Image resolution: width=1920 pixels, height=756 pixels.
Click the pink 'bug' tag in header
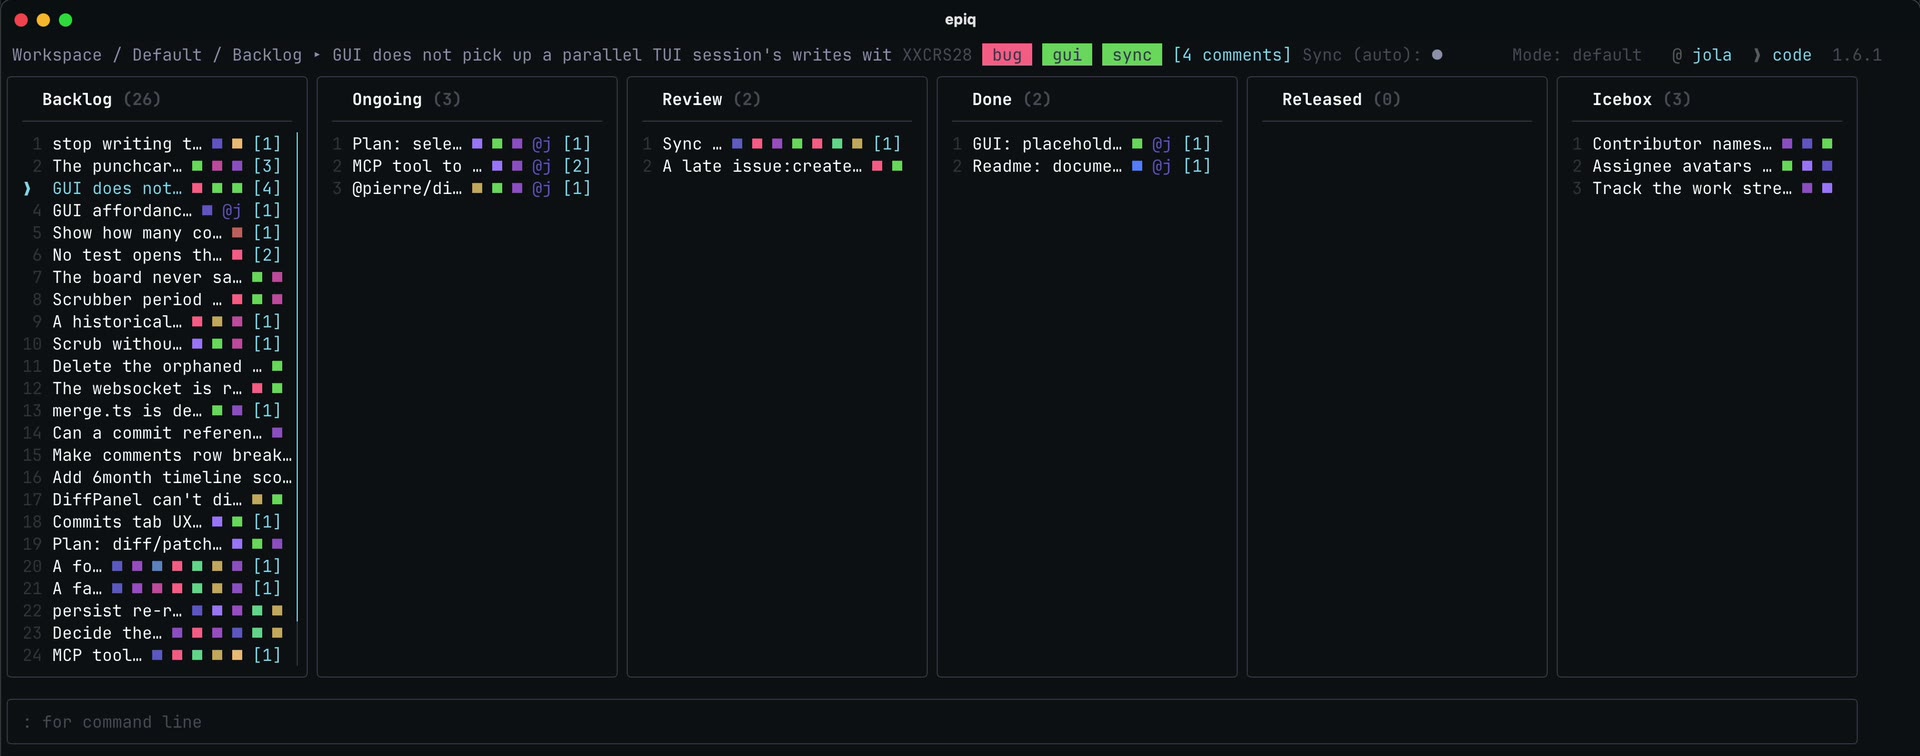coord(1007,55)
